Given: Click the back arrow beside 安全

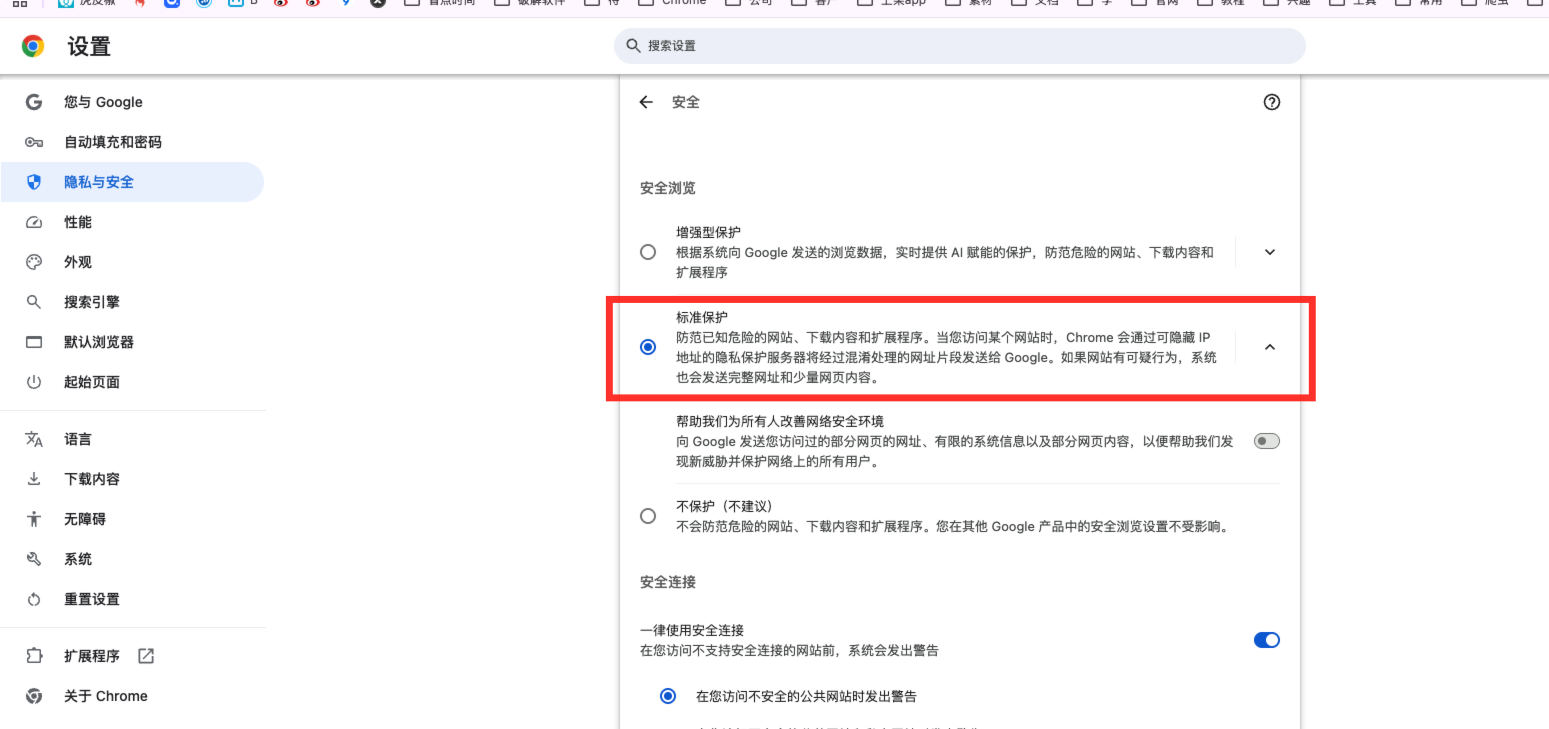Looking at the screenshot, I should (x=646, y=102).
